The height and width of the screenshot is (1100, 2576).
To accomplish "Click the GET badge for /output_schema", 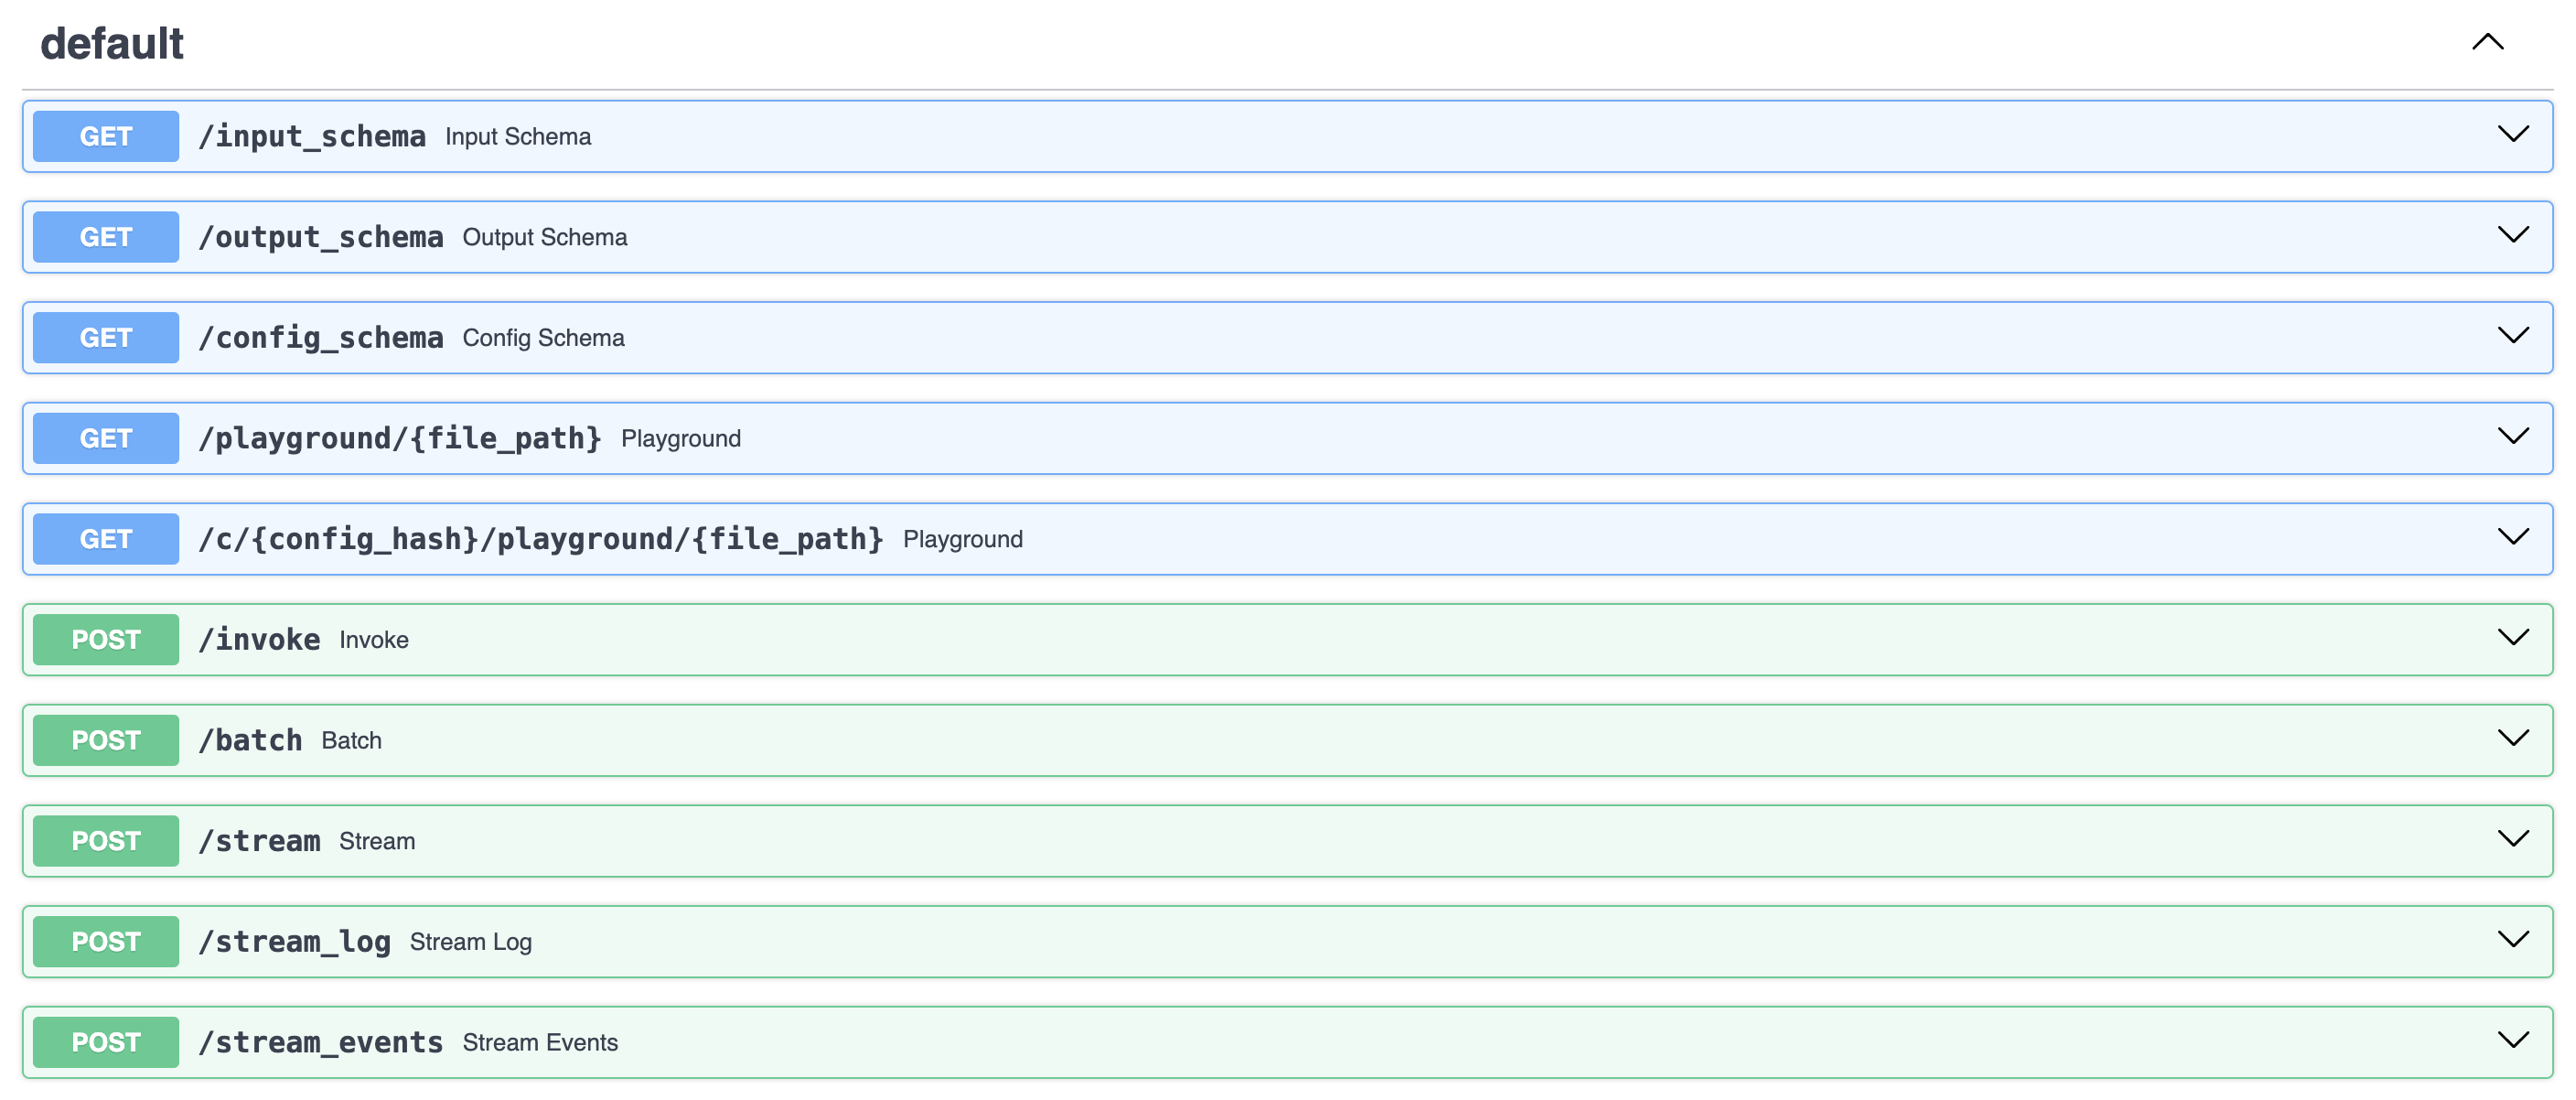I will point(106,237).
